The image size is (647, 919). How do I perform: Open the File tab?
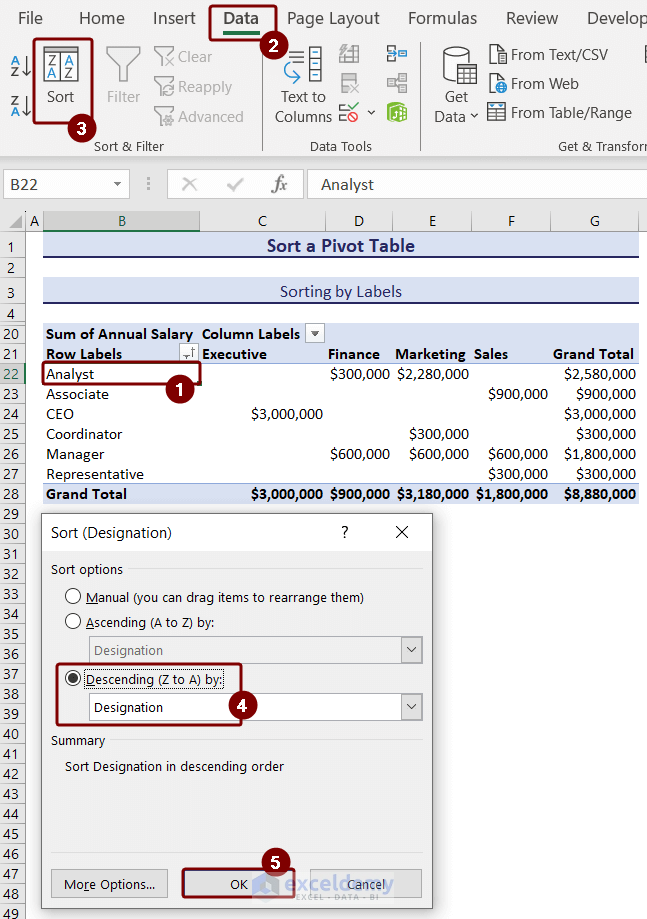coord(30,18)
